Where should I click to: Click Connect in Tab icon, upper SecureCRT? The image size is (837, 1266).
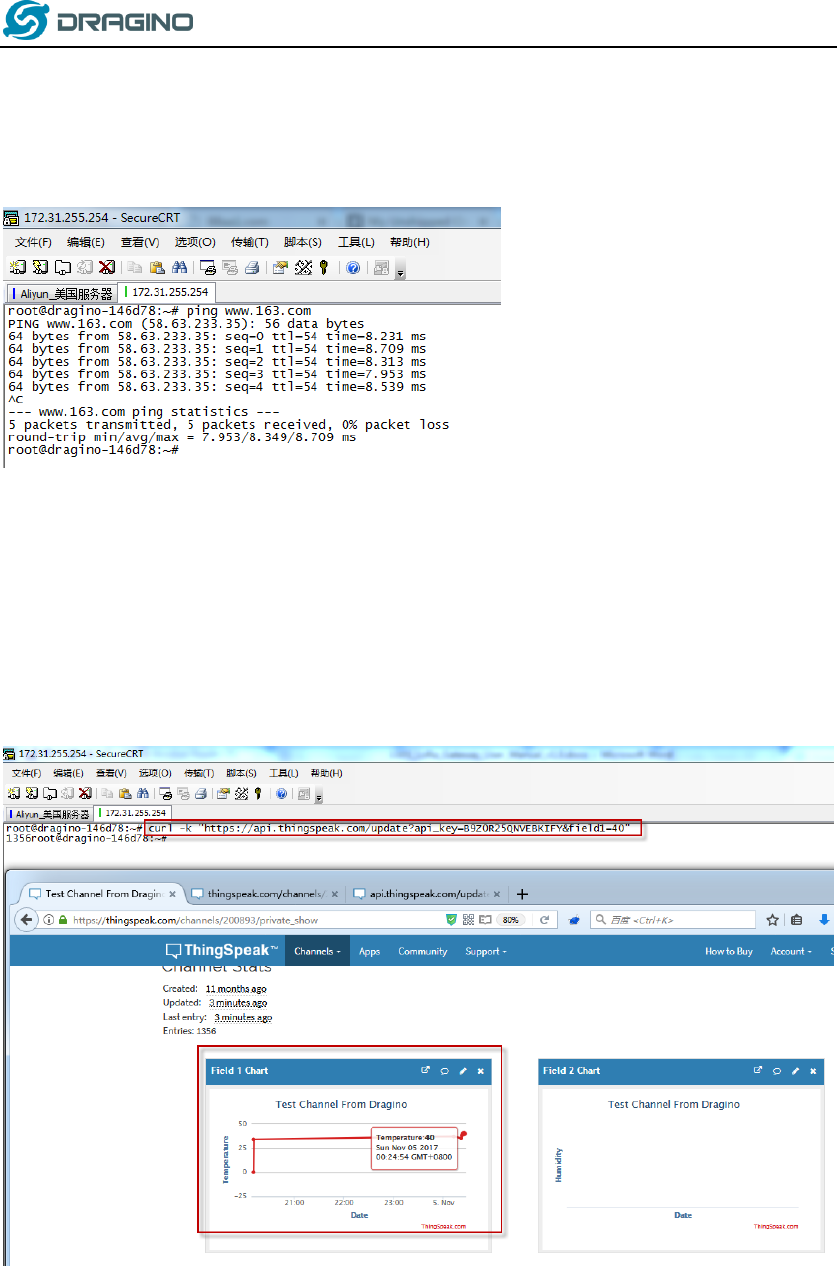tap(62, 267)
